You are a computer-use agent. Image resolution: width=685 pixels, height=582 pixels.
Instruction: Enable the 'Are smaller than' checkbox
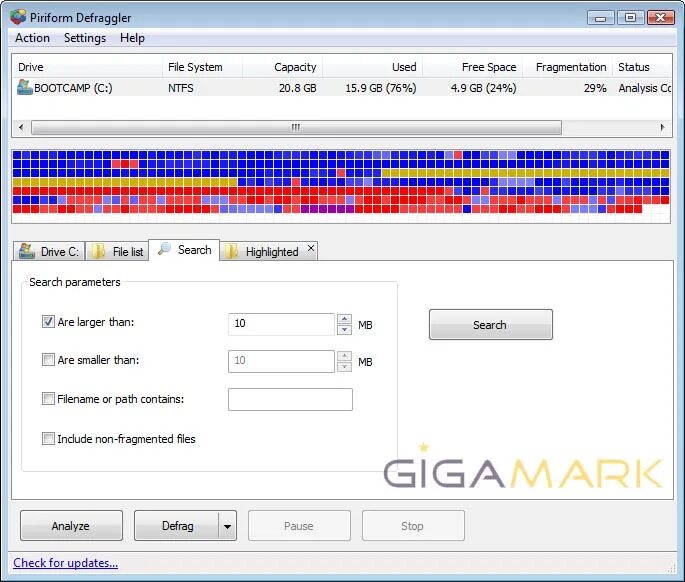[48, 360]
